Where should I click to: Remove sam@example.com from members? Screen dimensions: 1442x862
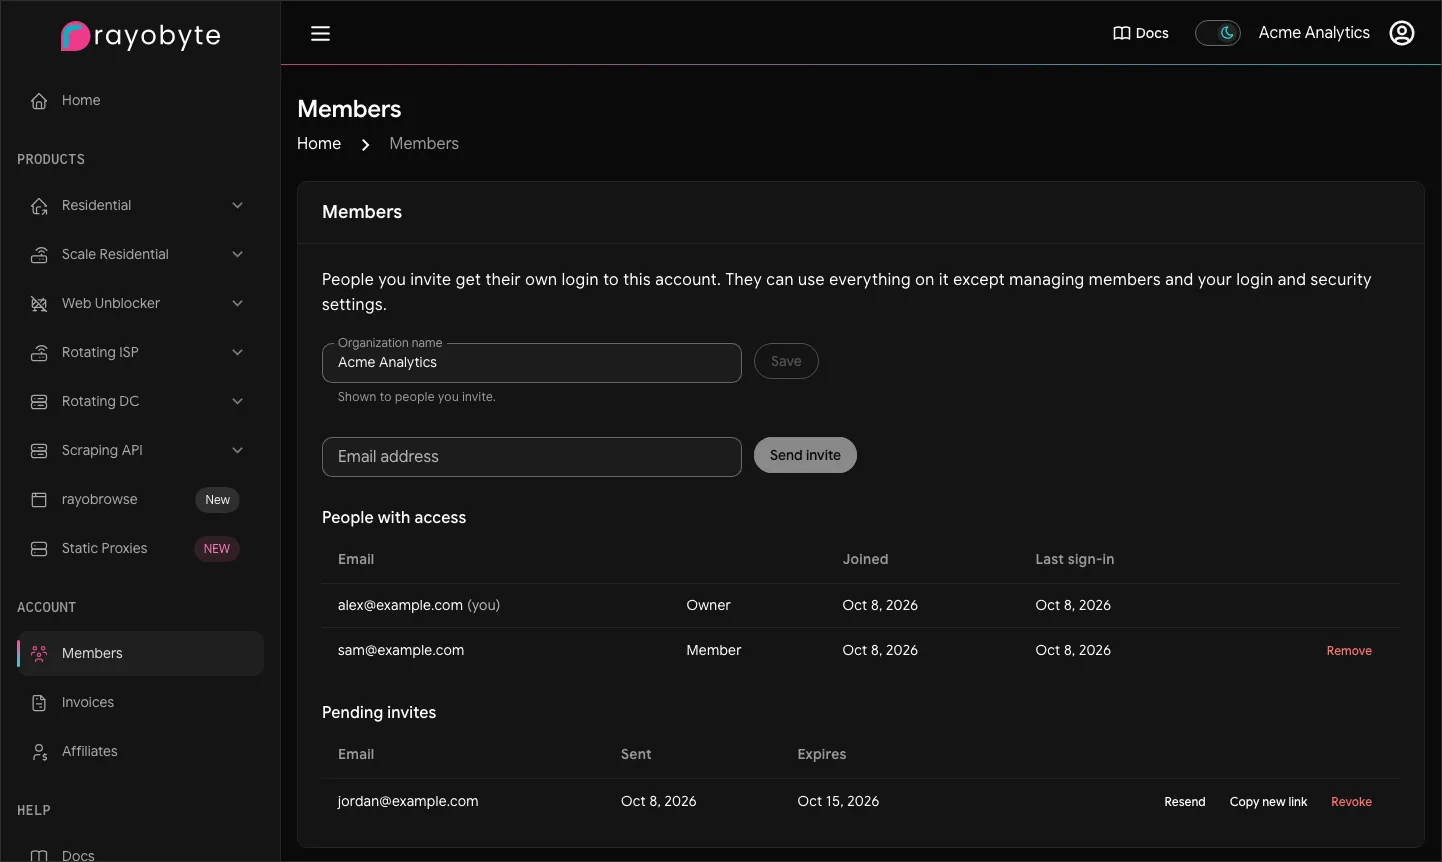(x=1349, y=650)
